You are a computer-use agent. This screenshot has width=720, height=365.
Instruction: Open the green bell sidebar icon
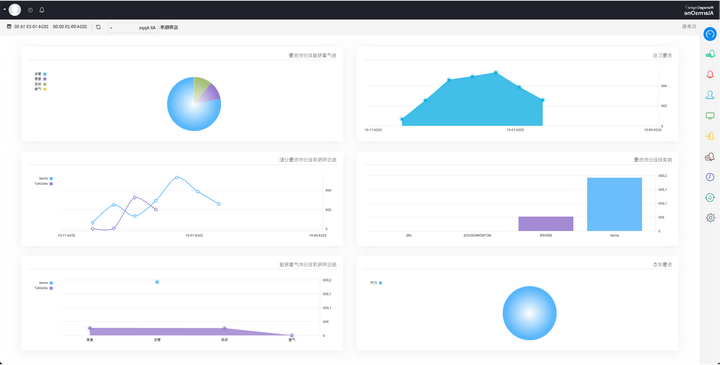(710, 54)
